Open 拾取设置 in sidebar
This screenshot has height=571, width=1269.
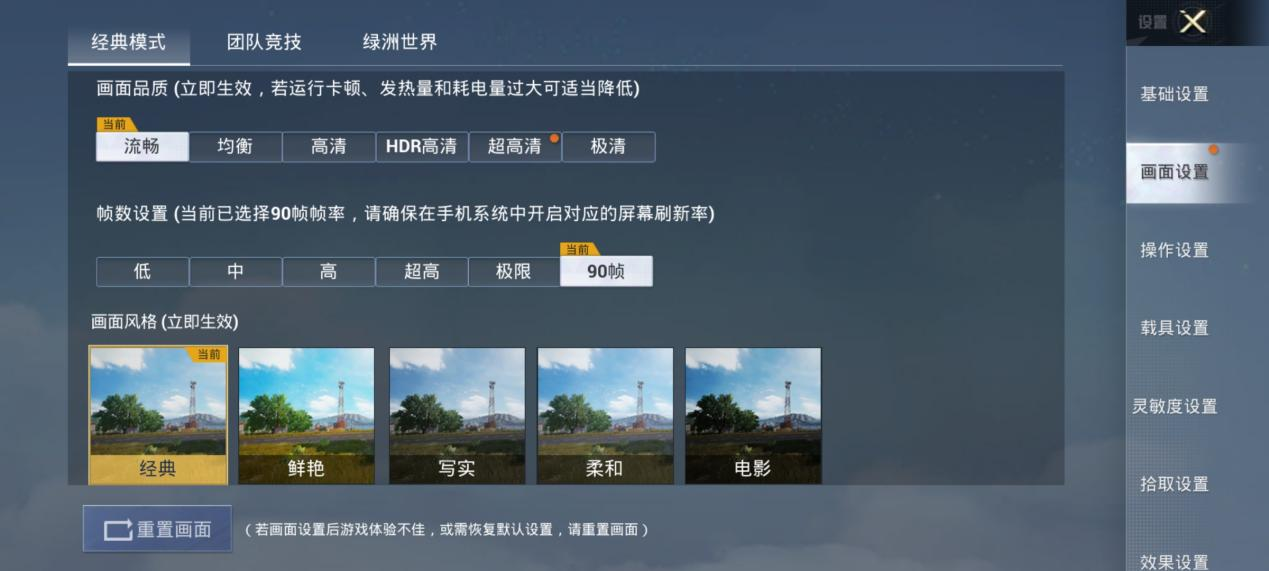click(1175, 484)
